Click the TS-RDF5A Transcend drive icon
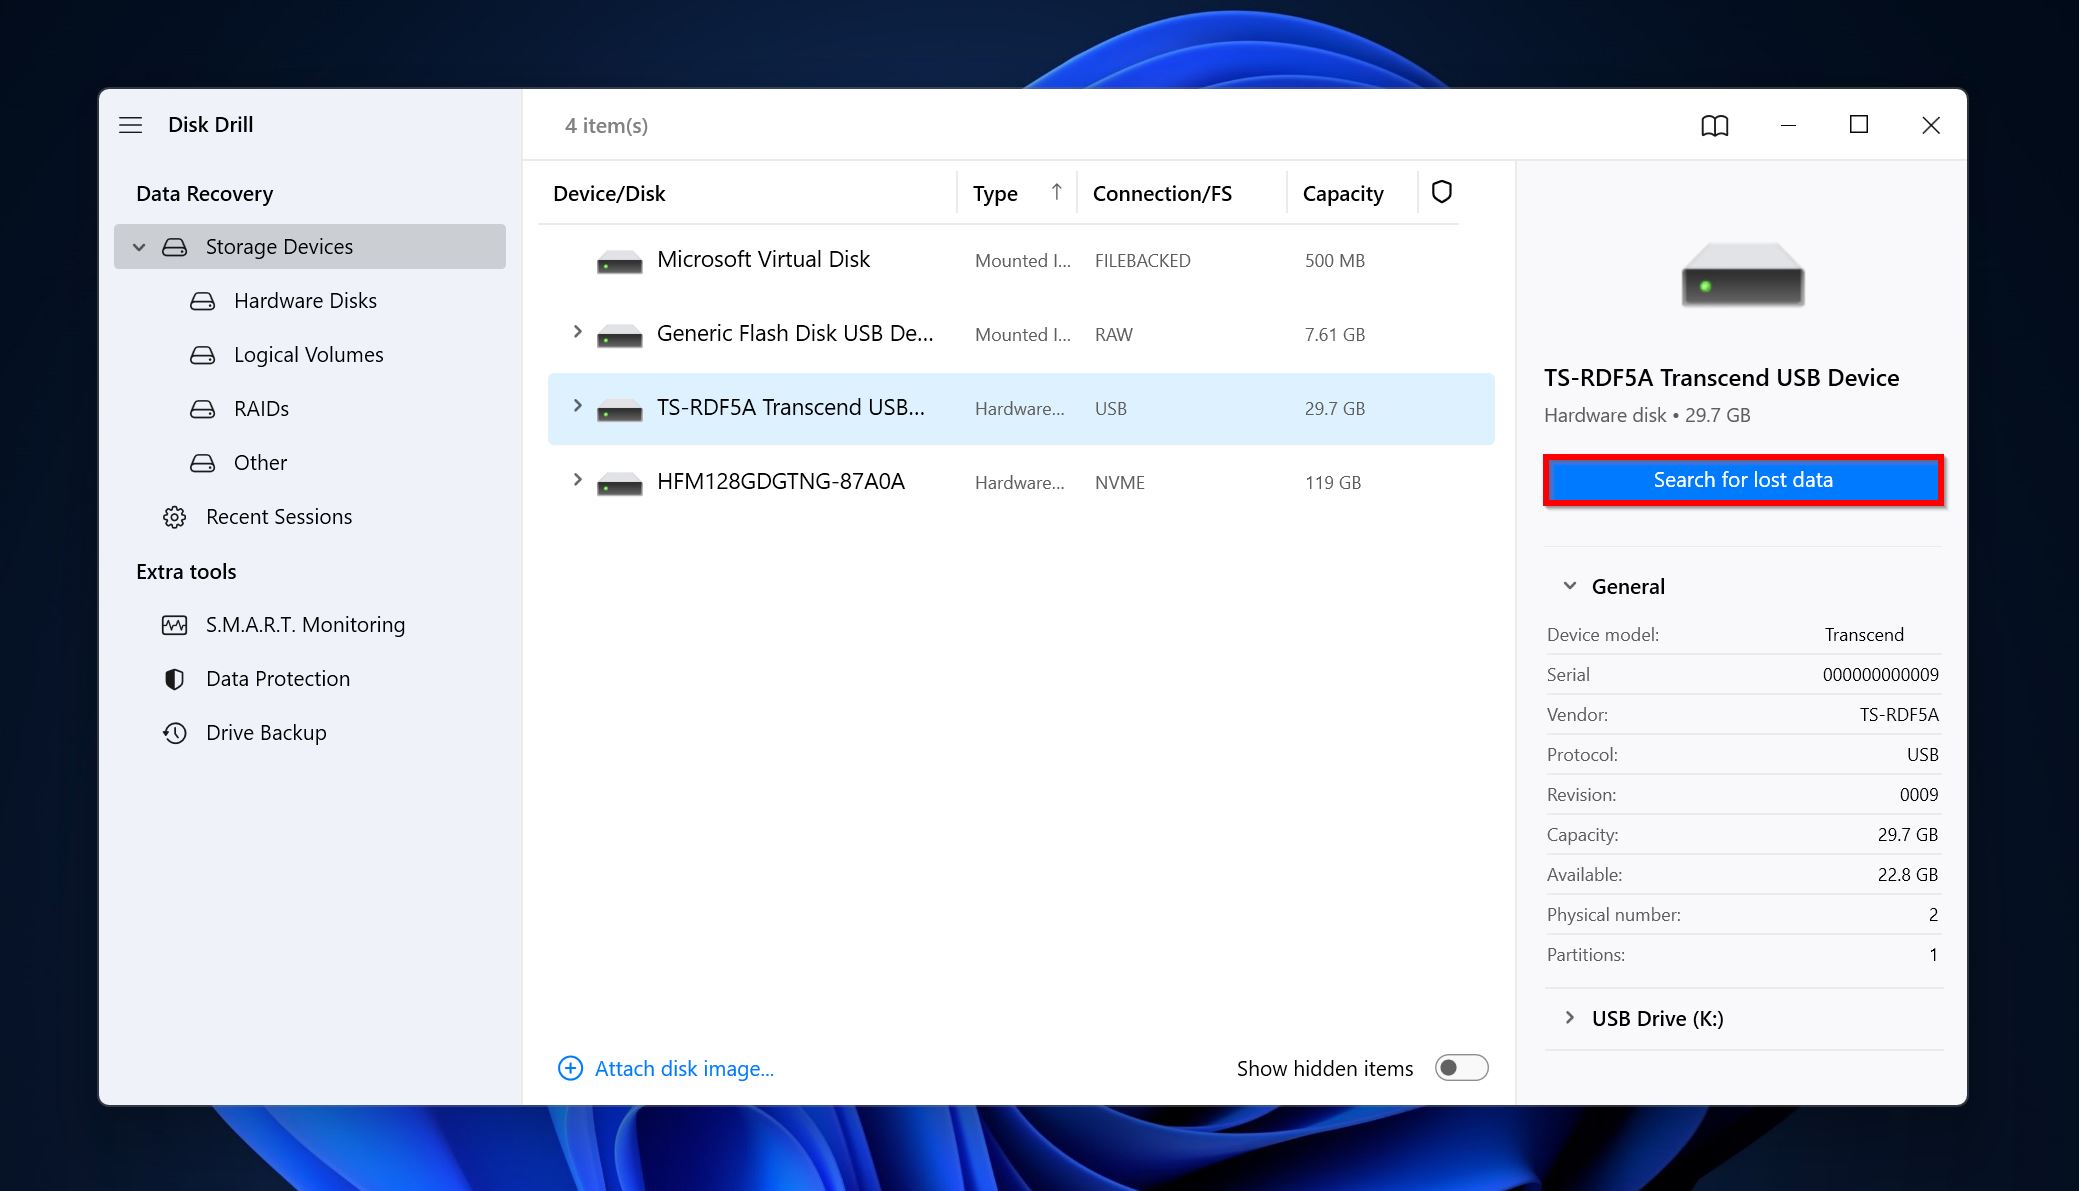 [x=619, y=411]
